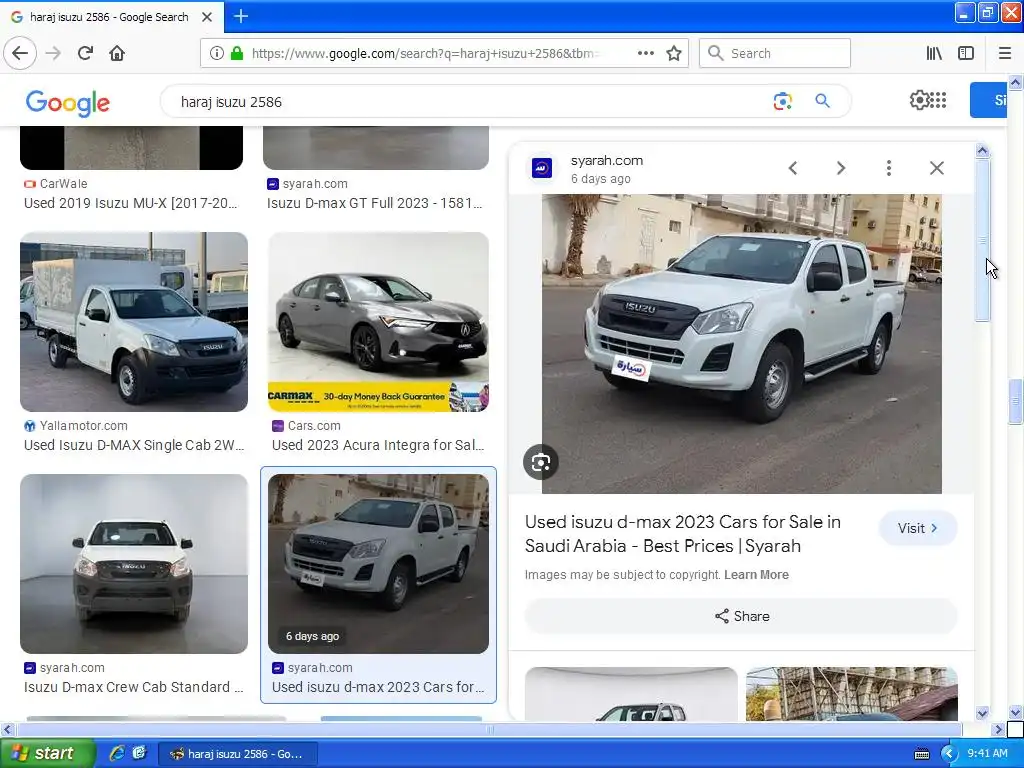
Task: Open Google quick settings gear
Action: coord(919,100)
